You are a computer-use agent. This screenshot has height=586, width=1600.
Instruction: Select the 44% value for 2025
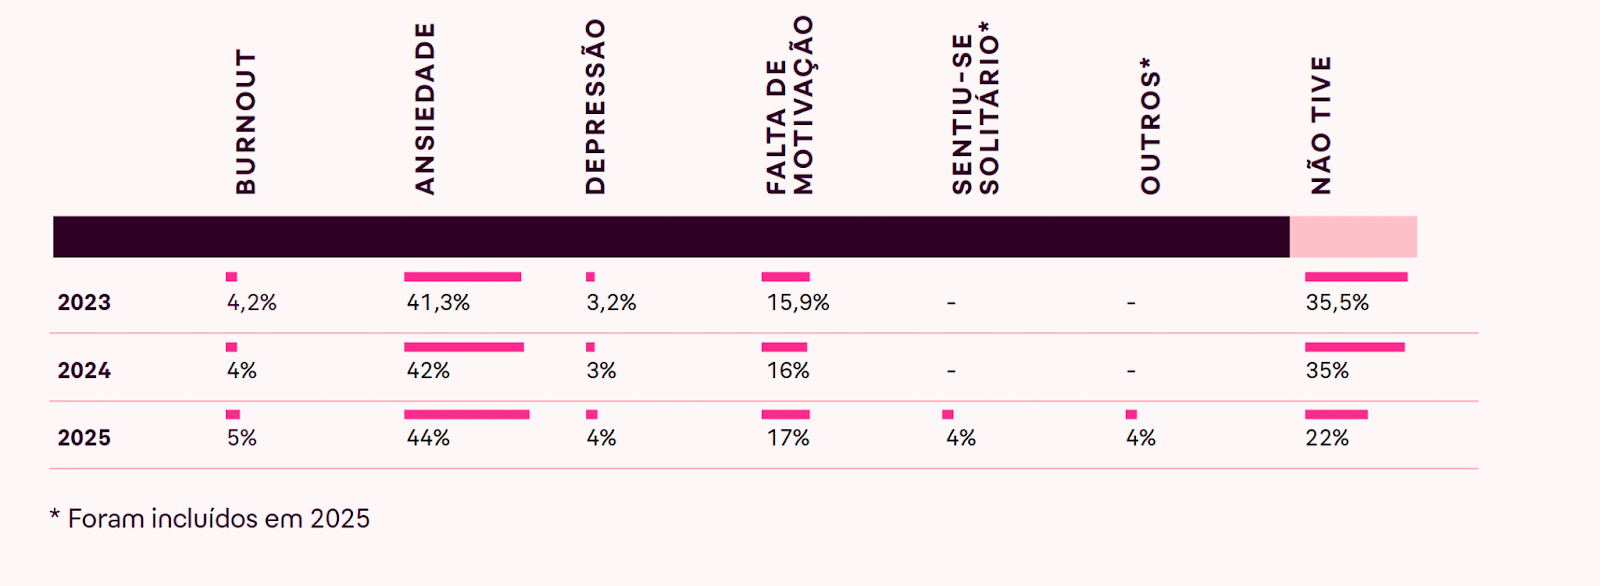click(x=428, y=438)
